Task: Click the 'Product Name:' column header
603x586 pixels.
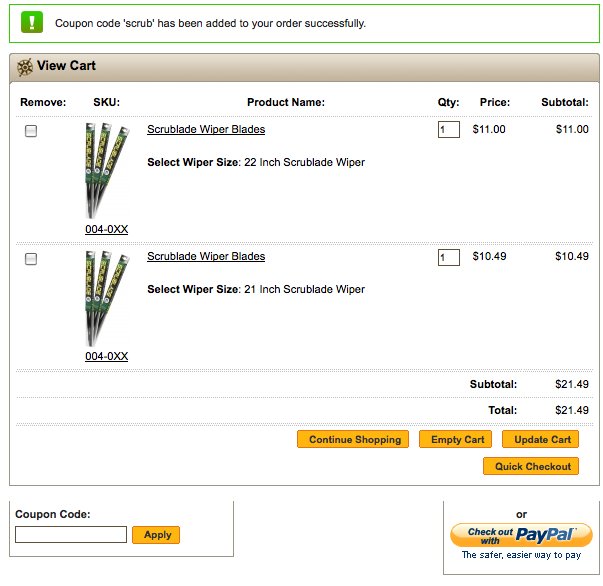Action: (286, 102)
